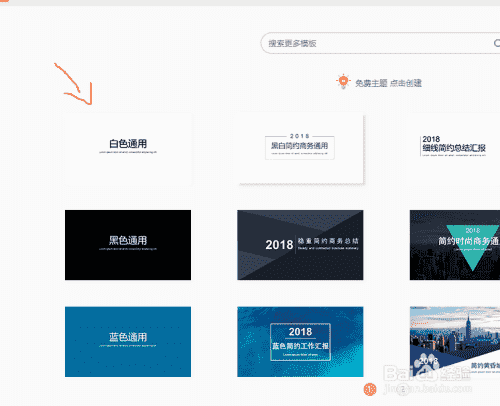Viewport: 500px width, 406px height.
Task: Pick the city skyline 2018 template
Action: [455, 342]
